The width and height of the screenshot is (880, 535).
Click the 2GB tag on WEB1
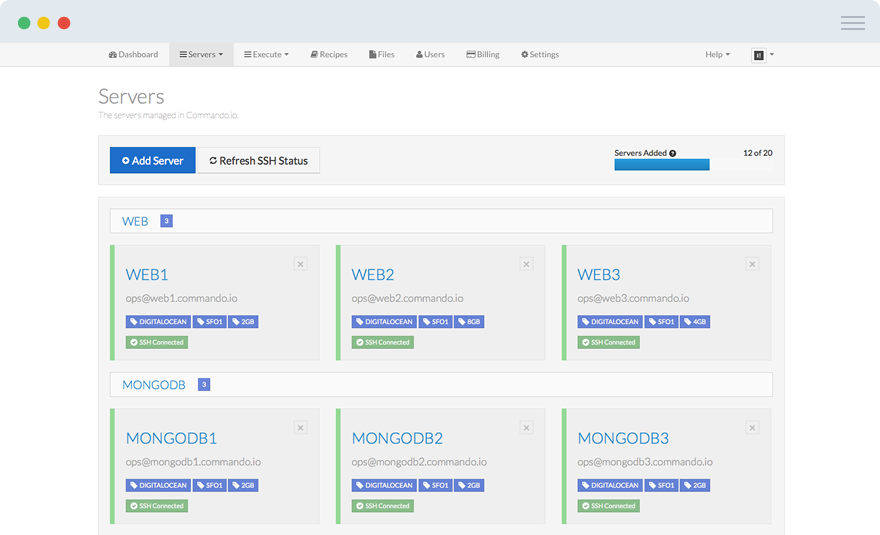tap(243, 322)
